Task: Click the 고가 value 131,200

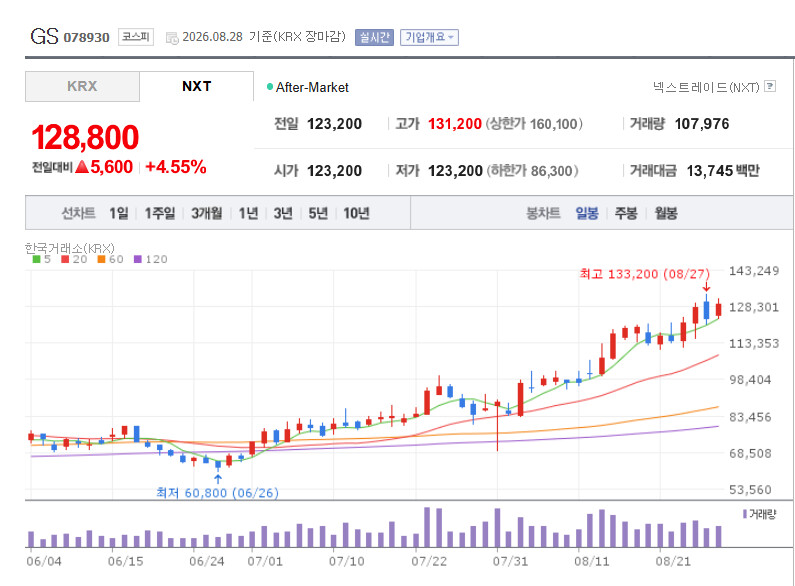Action: coord(455,124)
